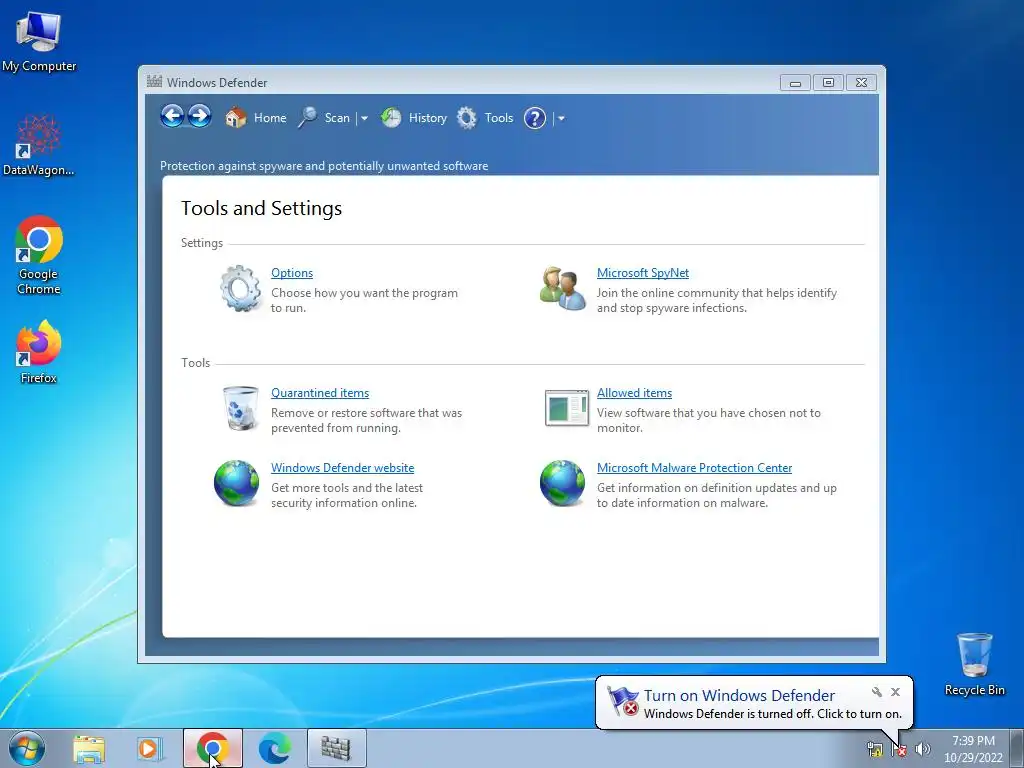Open the clock showing 7:39 PM
Viewport: 1024px width, 768px height.
tap(973, 748)
